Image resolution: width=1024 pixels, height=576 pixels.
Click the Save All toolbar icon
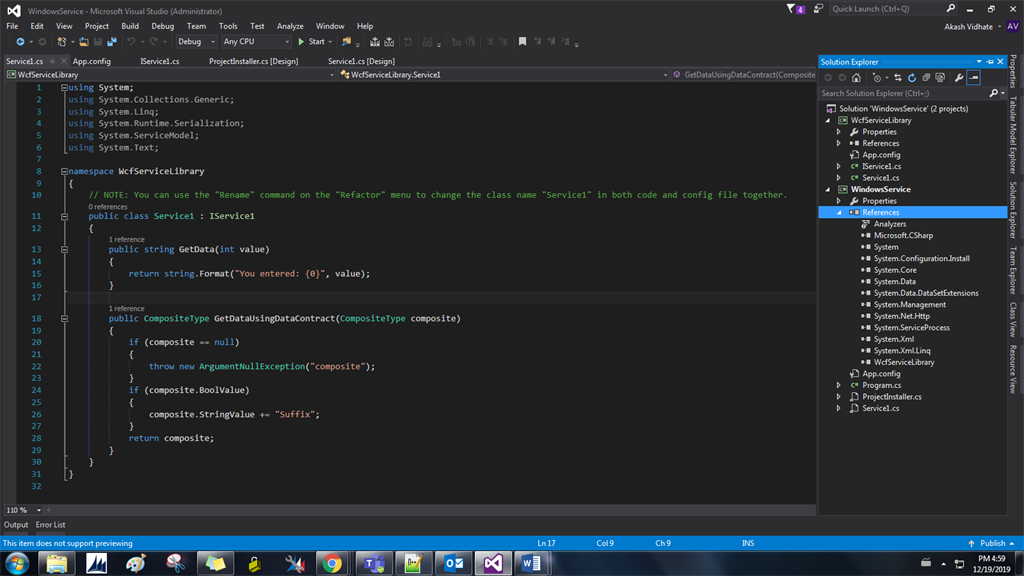click(x=114, y=41)
